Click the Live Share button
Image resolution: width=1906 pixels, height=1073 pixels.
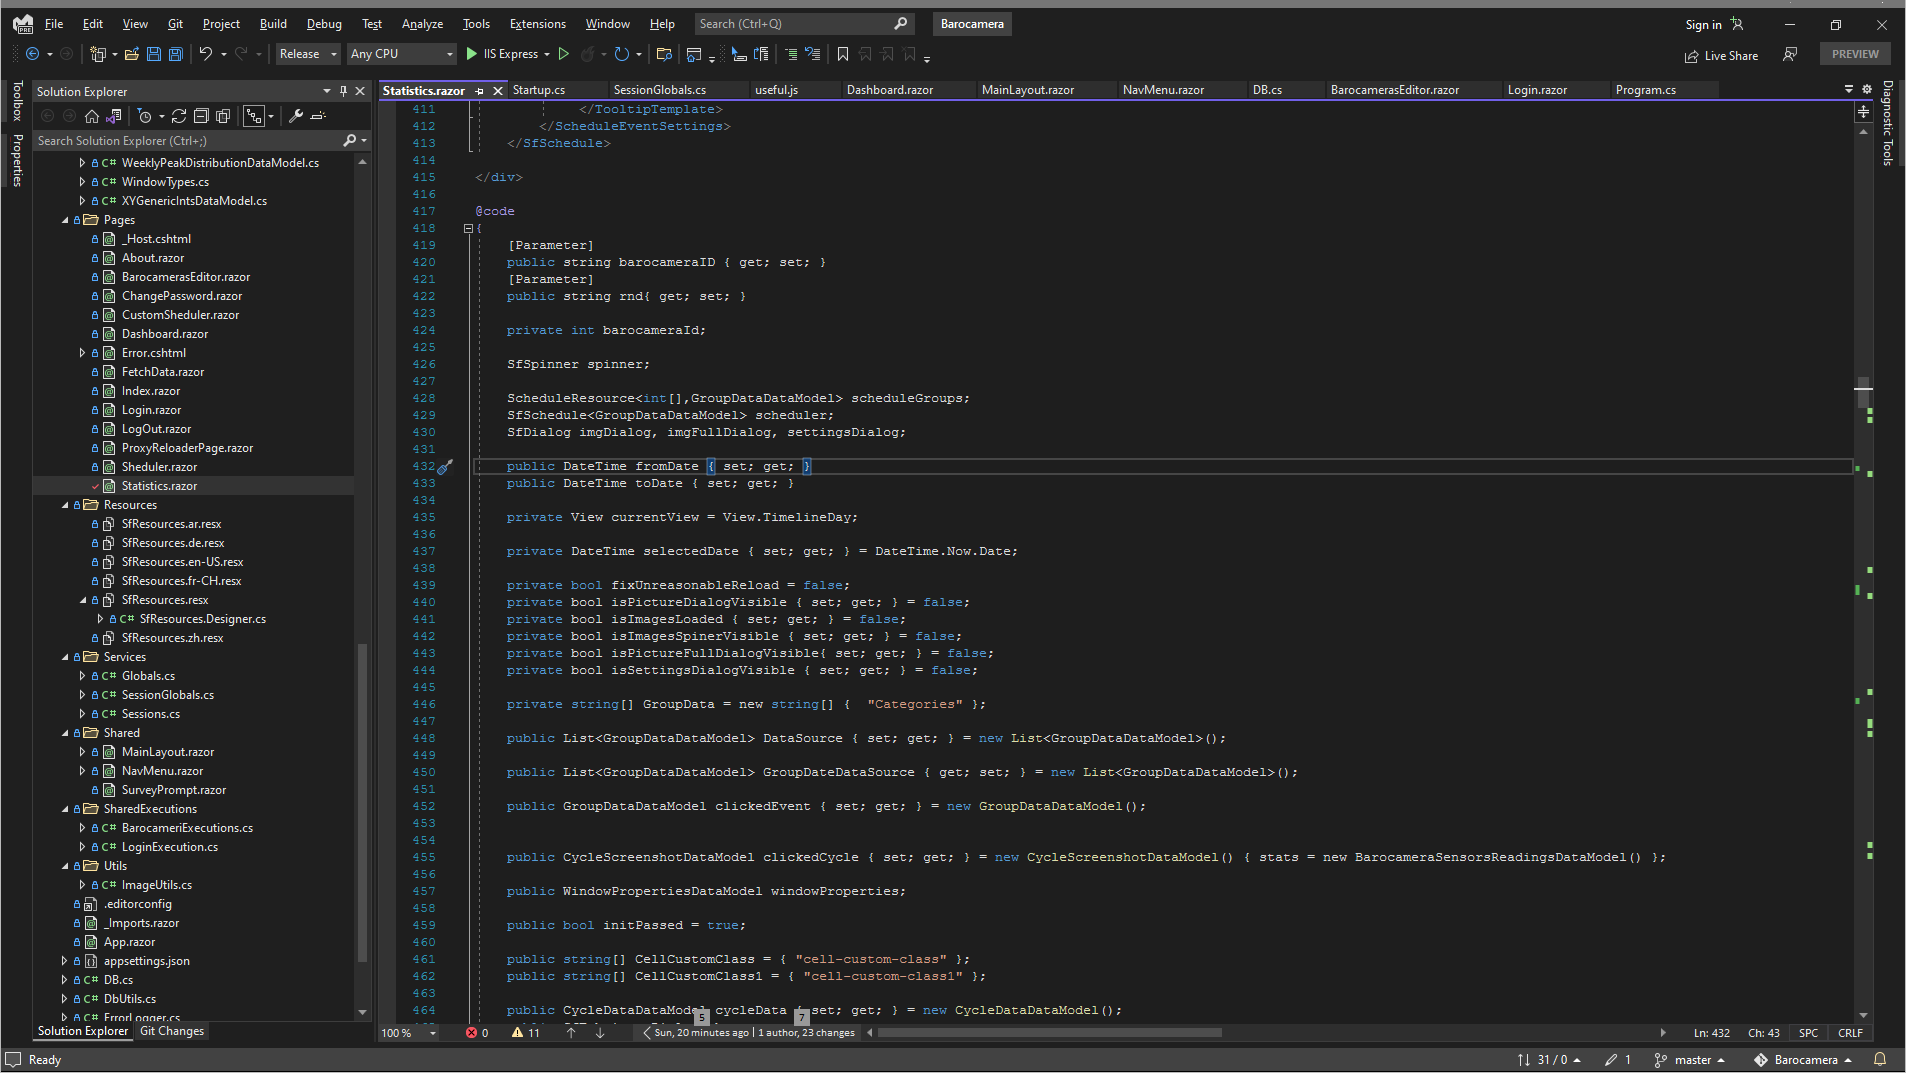[1721, 56]
